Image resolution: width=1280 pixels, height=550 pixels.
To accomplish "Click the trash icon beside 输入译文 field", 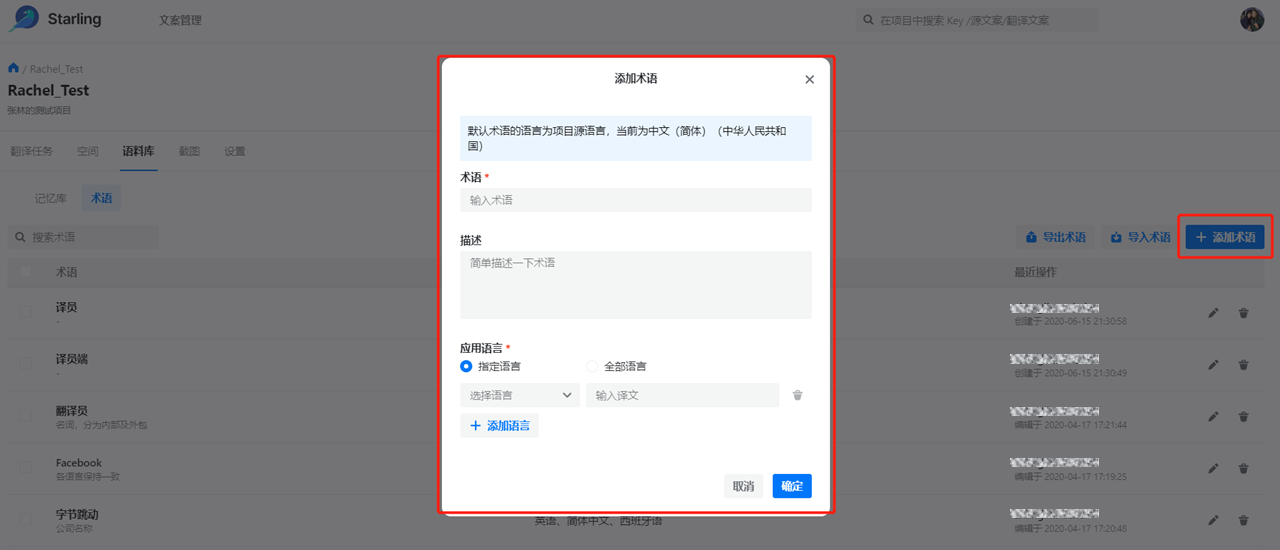I will click(x=797, y=395).
